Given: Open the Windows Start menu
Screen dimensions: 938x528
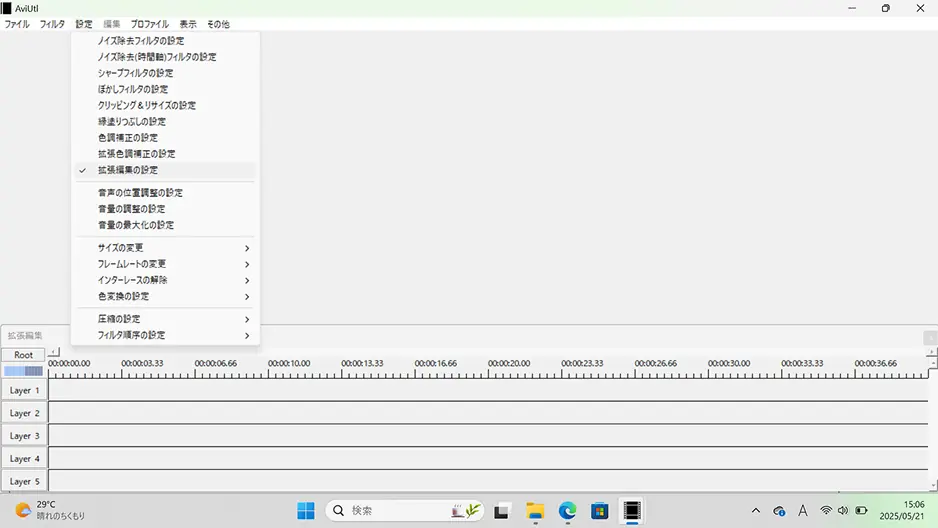Looking at the screenshot, I should (x=306, y=511).
